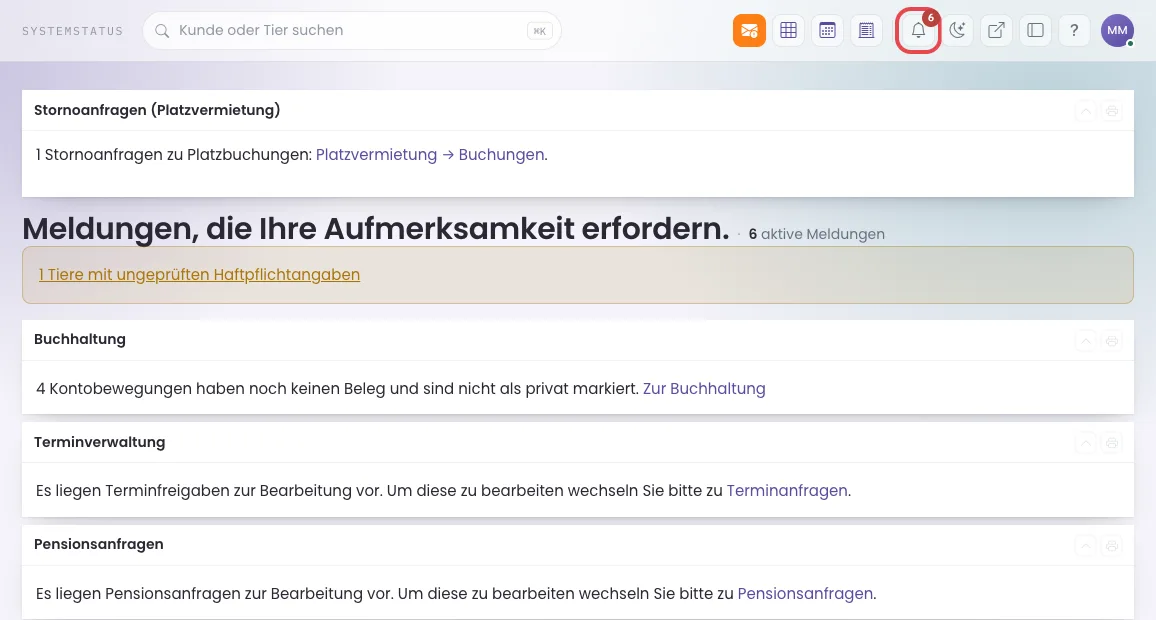Click the magnifier icon in search box
The height and width of the screenshot is (620, 1156).
coord(162,31)
